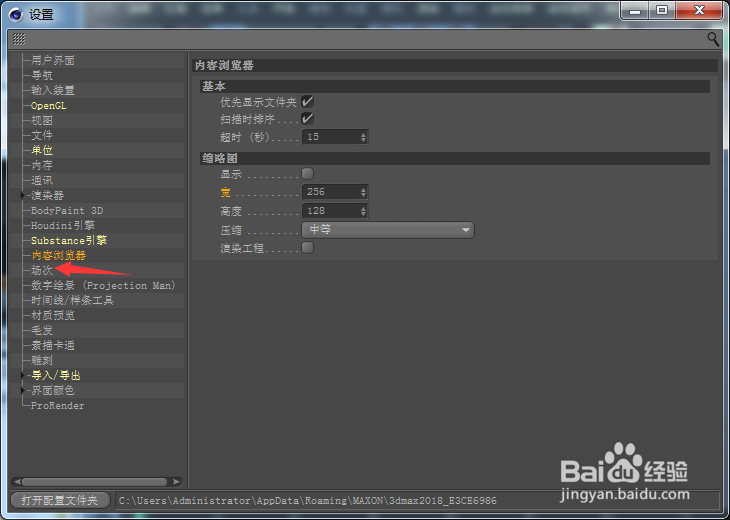The image size is (730, 520).
Task: Select 文件 in the settings tree
Action: click(42, 135)
